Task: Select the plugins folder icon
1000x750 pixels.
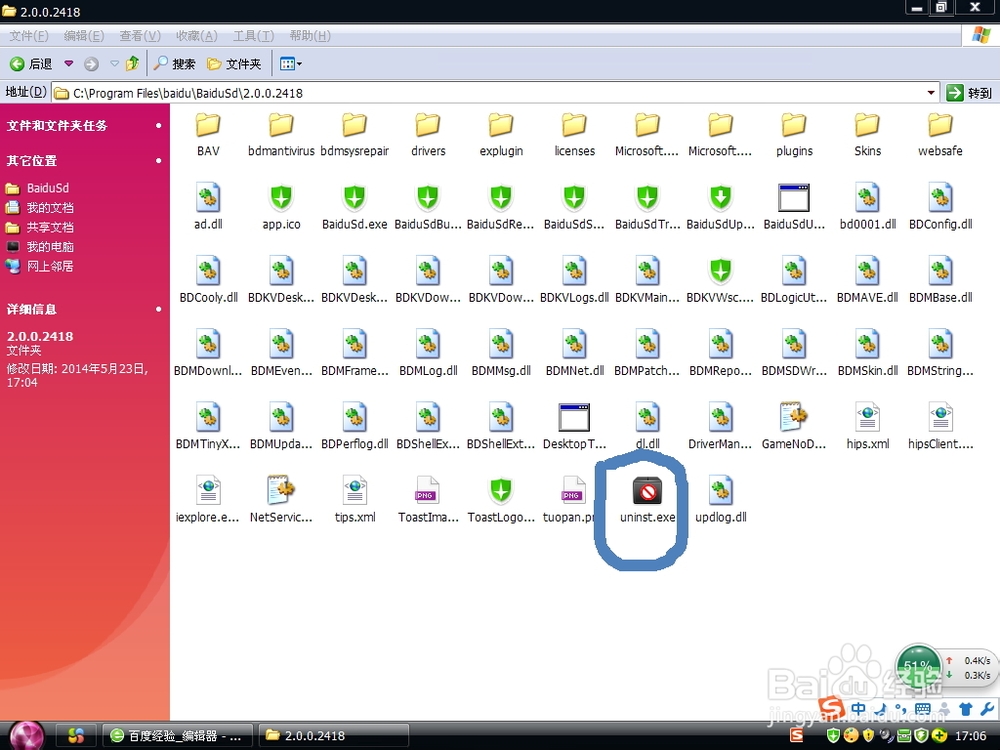Action: point(794,125)
